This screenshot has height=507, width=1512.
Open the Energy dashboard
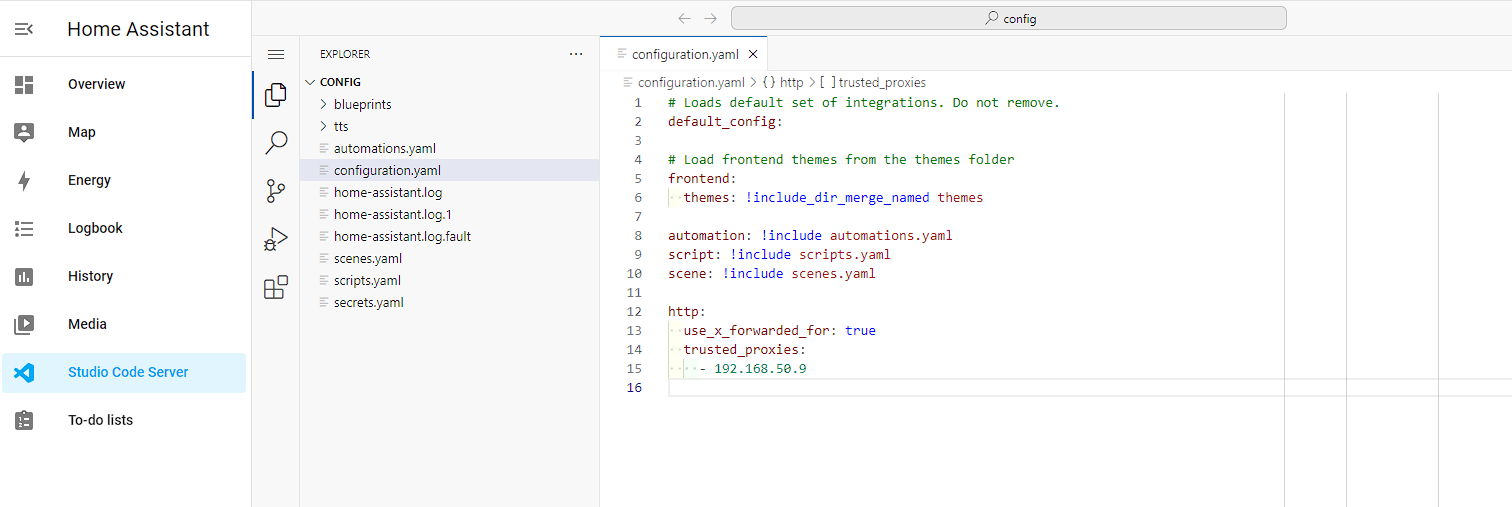(89, 180)
